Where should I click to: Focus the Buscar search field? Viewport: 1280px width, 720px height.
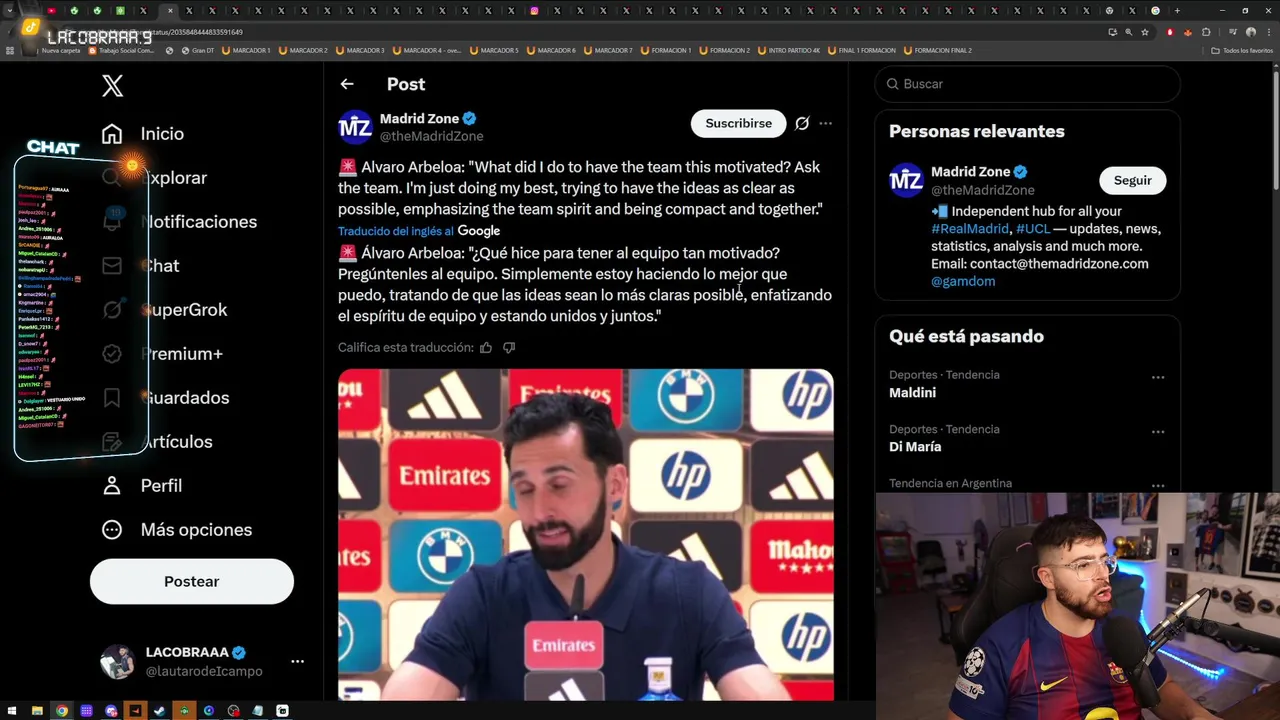click(x=1028, y=84)
